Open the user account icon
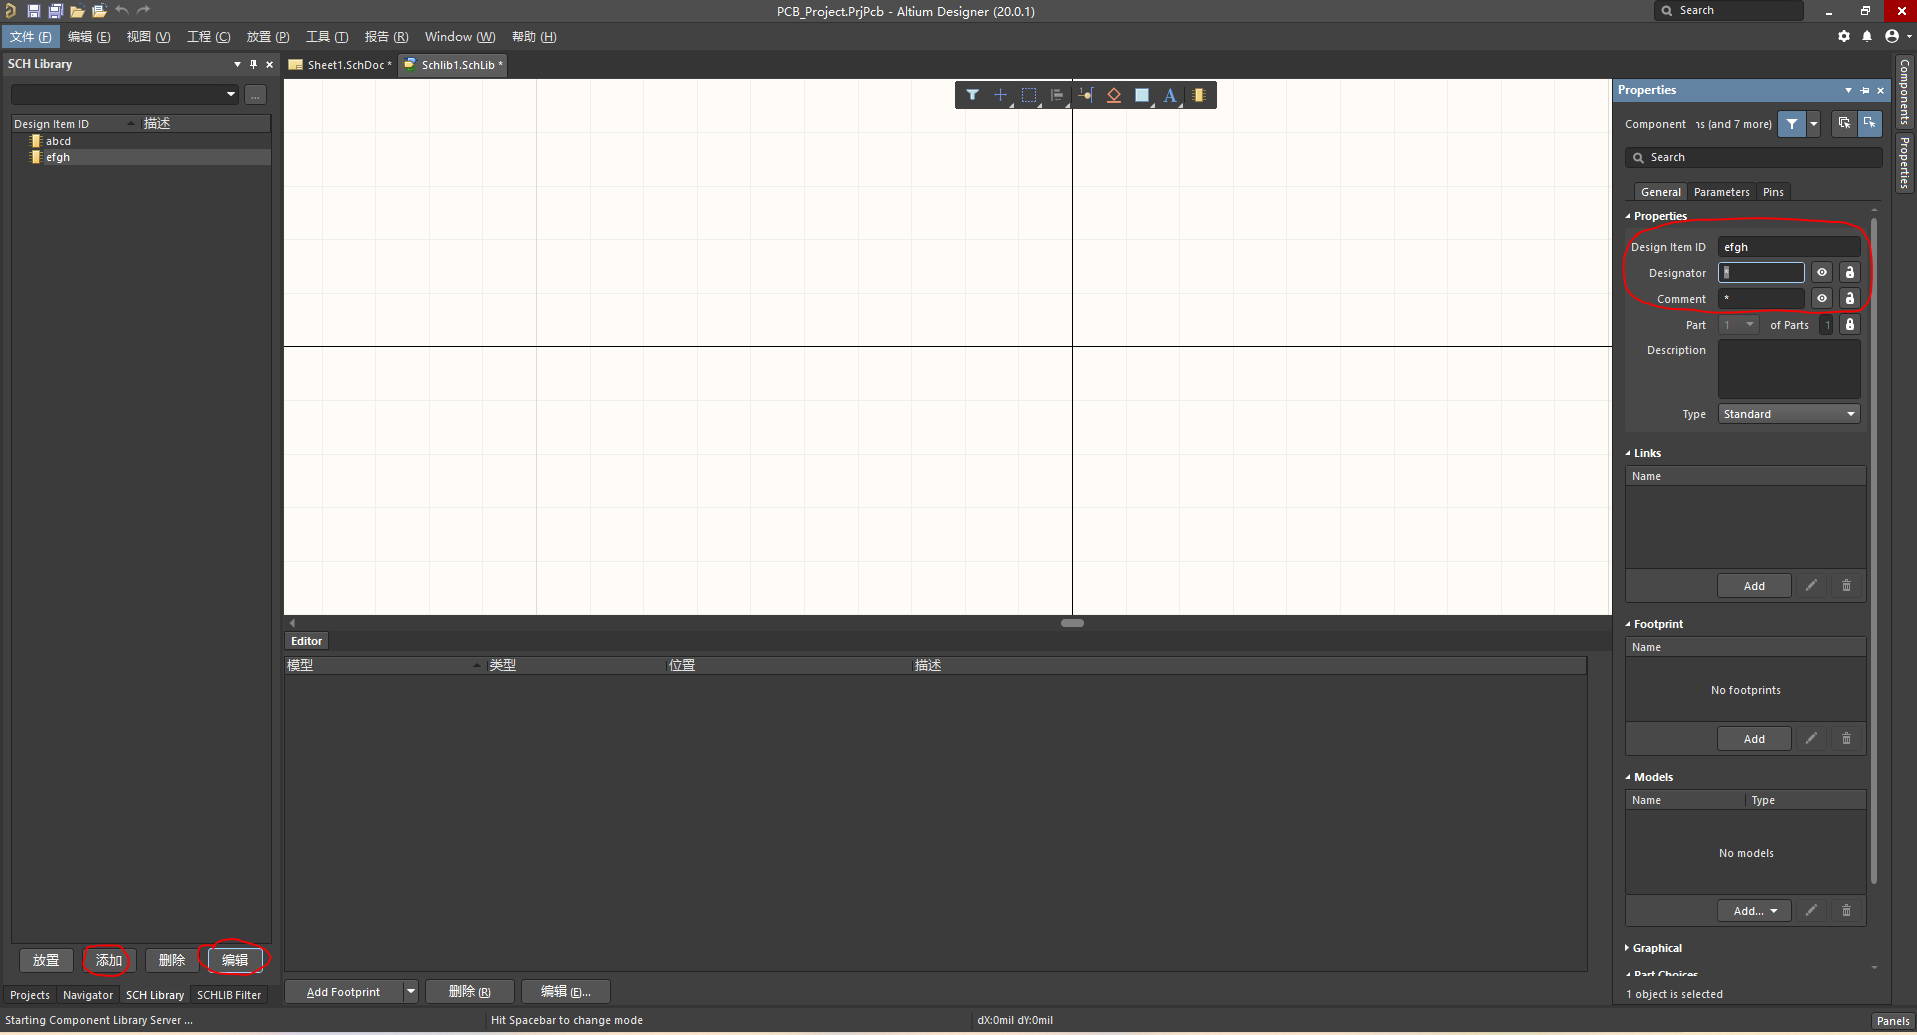This screenshot has height=1035, width=1917. [1892, 36]
